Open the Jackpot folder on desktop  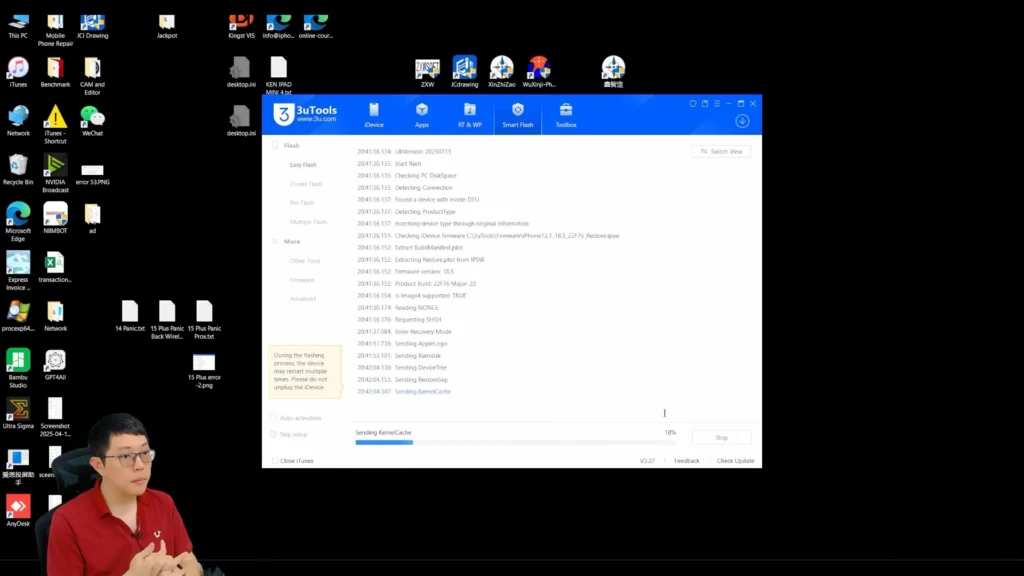click(167, 27)
